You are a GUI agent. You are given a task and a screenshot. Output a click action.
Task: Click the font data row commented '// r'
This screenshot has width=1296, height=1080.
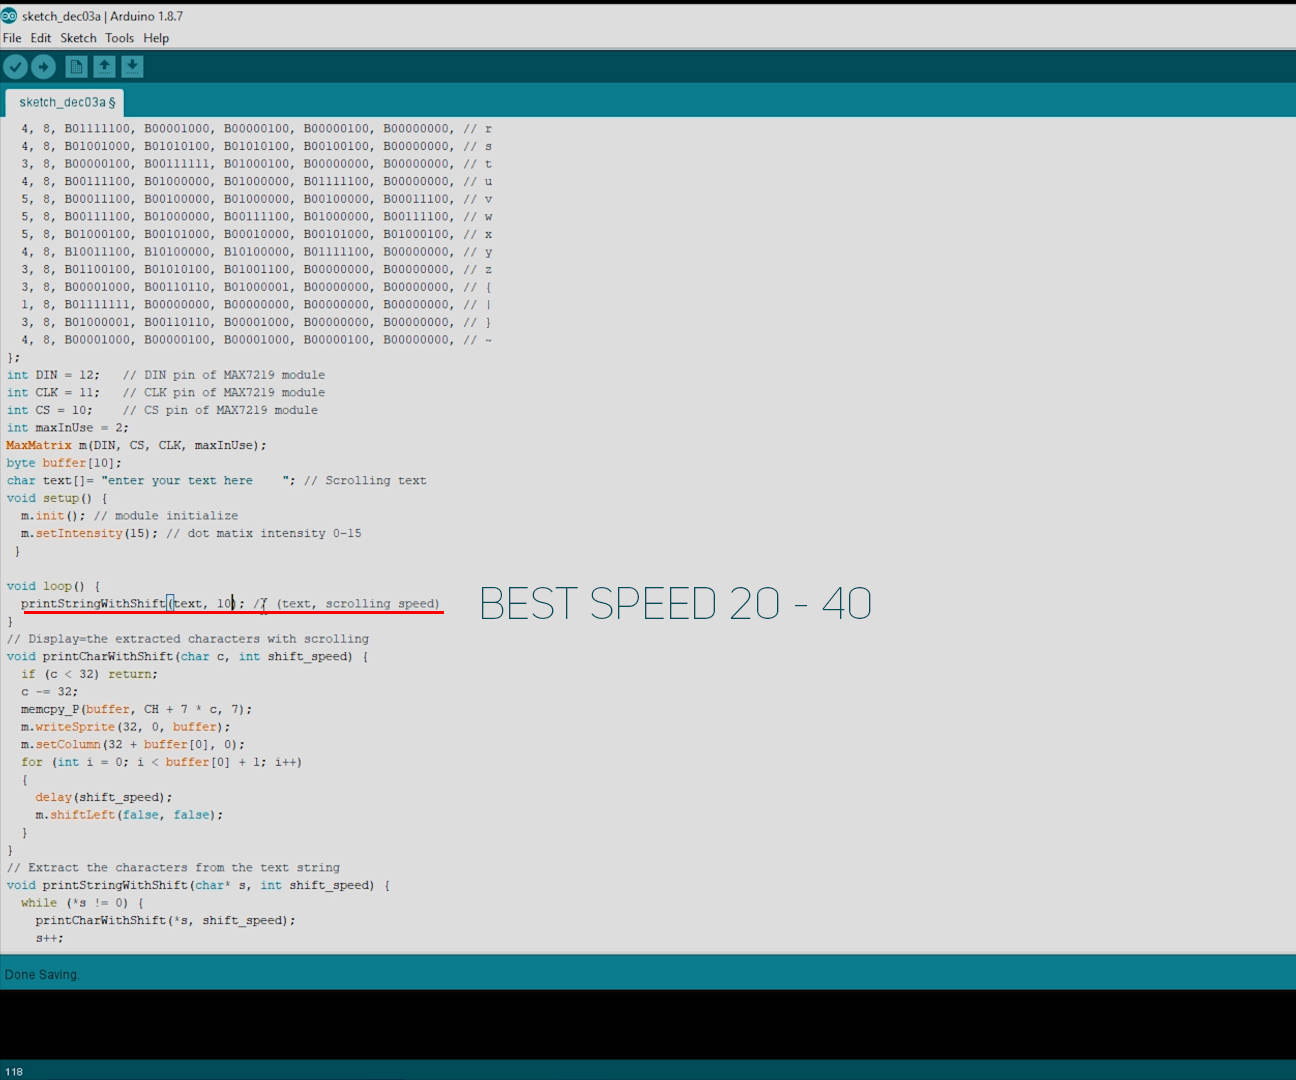point(257,129)
